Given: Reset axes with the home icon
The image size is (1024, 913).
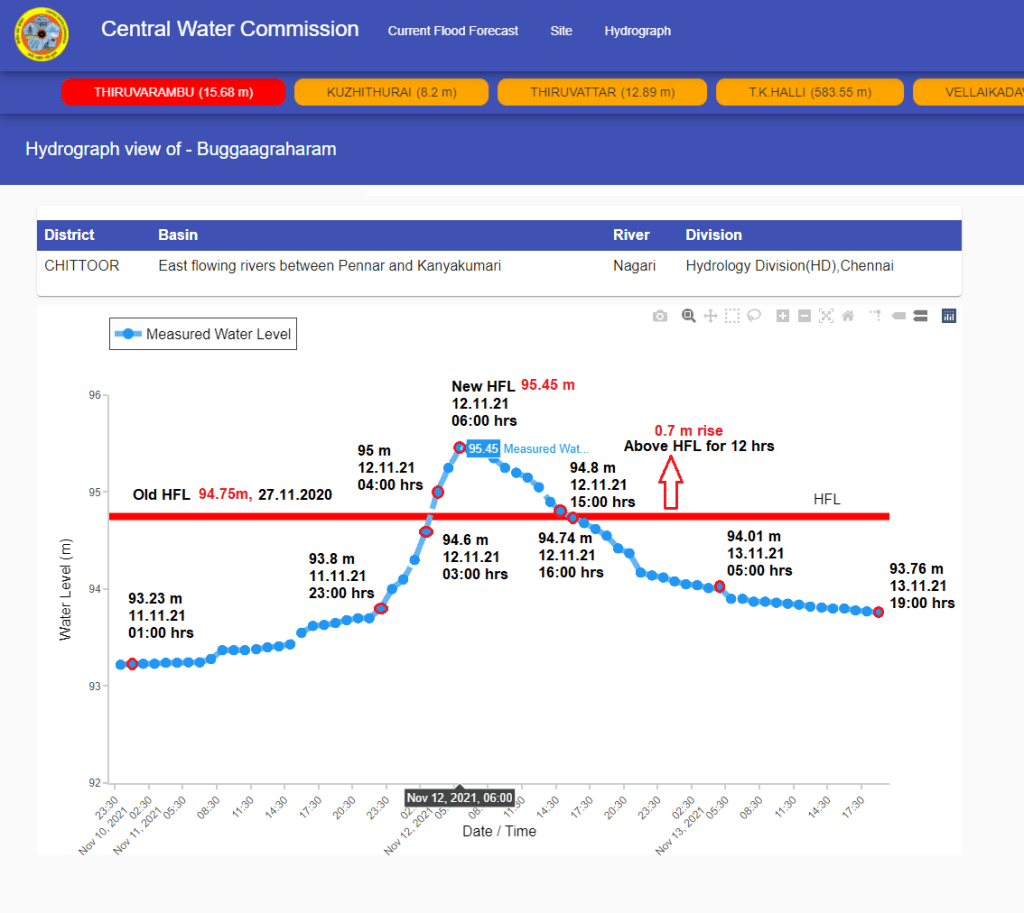Looking at the screenshot, I should click(848, 316).
